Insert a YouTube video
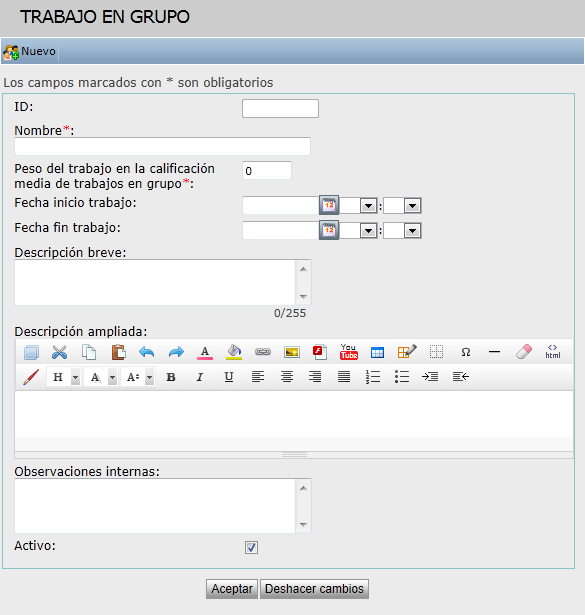This screenshot has height=615, width=585. pos(349,352)
